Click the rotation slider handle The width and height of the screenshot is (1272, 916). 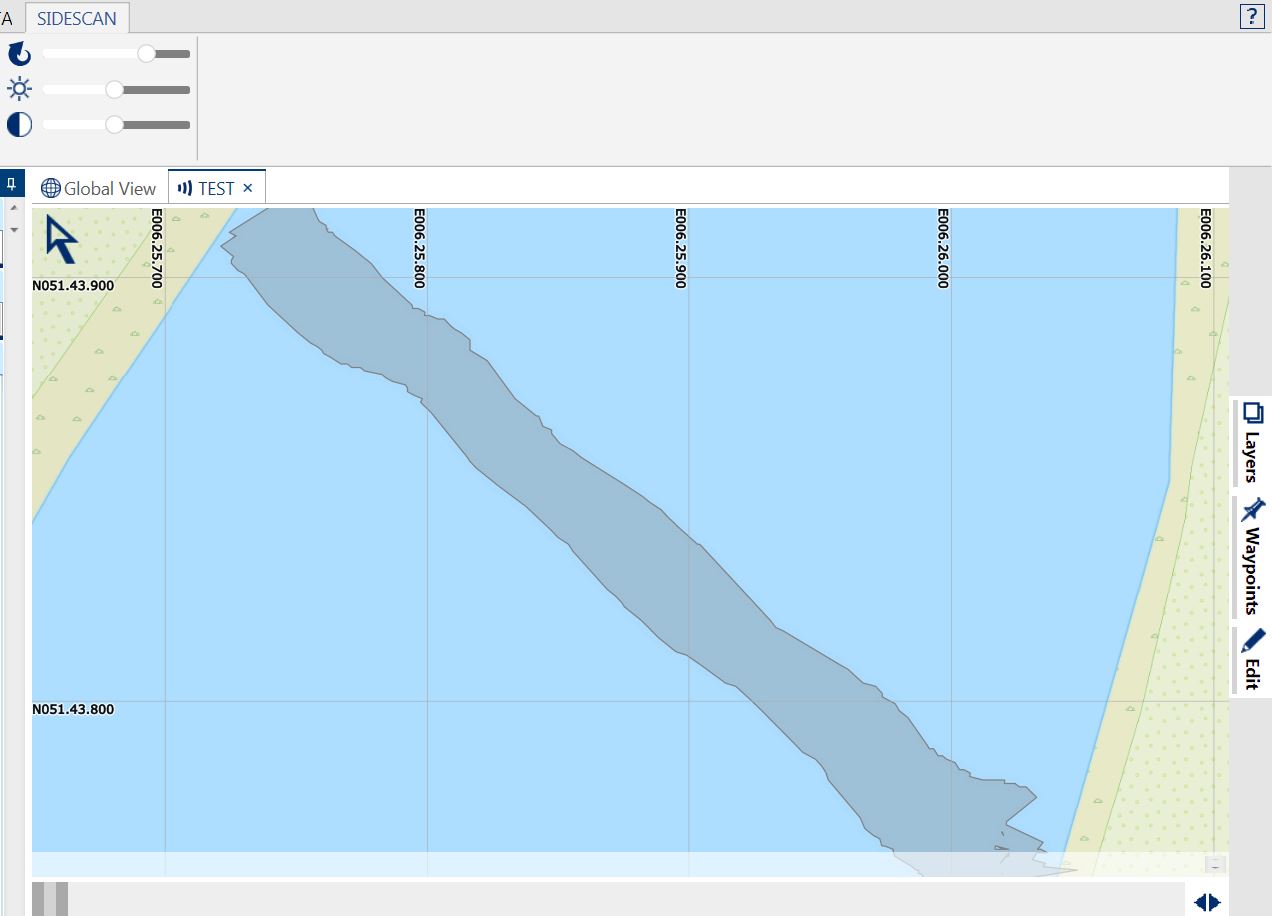coord(146,54)
